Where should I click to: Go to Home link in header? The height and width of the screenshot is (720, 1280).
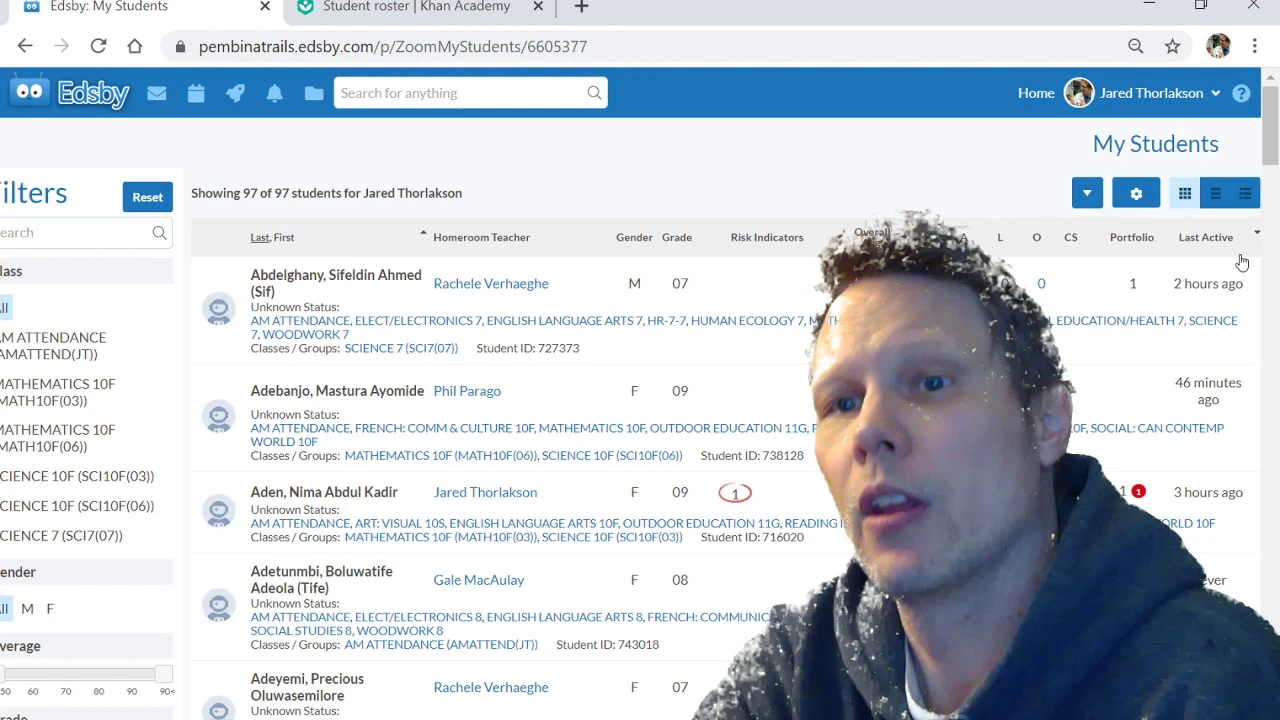1036,93
